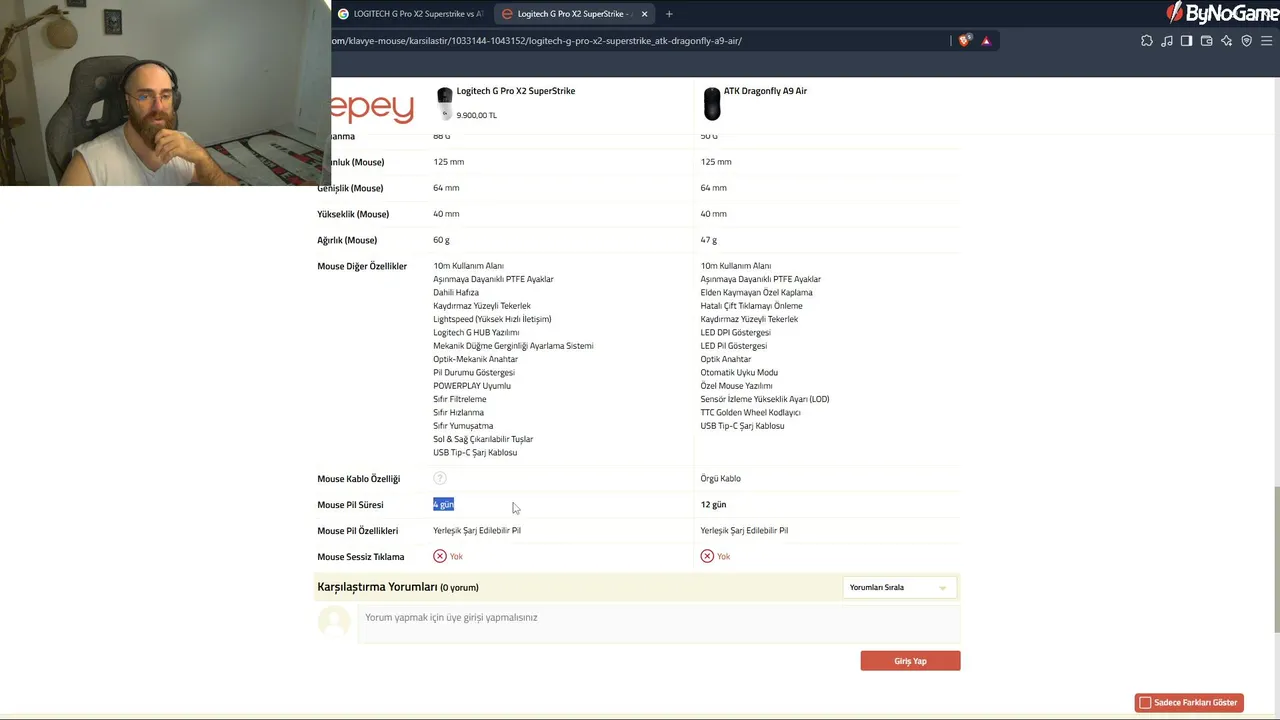Click the Özel Mouse Yazılımı feature

point(737,386)
